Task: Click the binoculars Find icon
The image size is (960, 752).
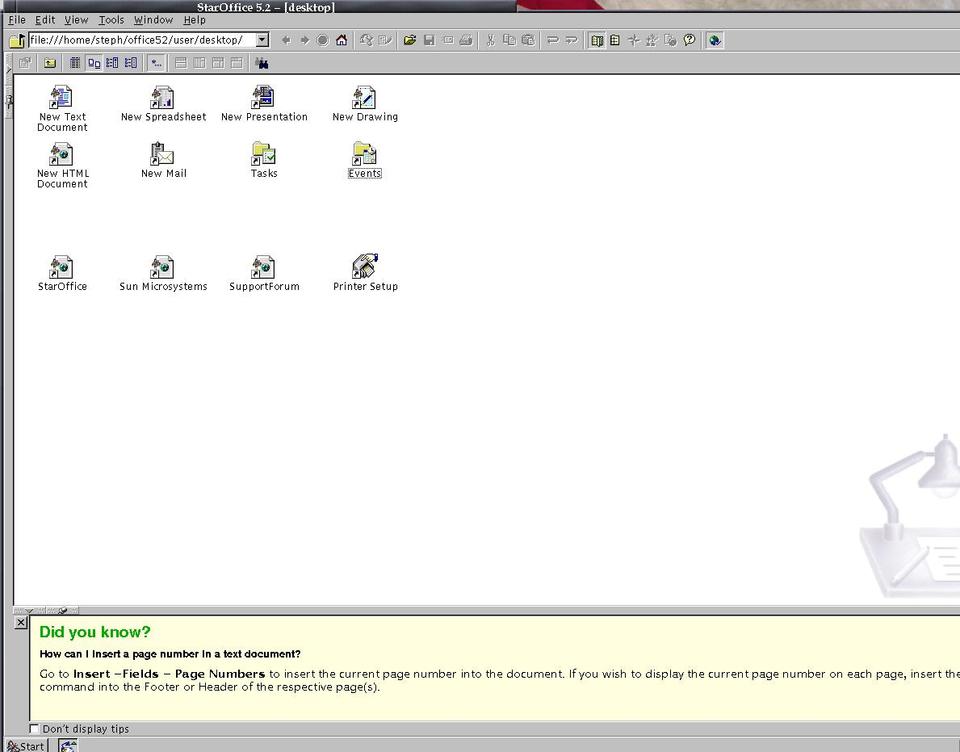Action: [261, 63]
